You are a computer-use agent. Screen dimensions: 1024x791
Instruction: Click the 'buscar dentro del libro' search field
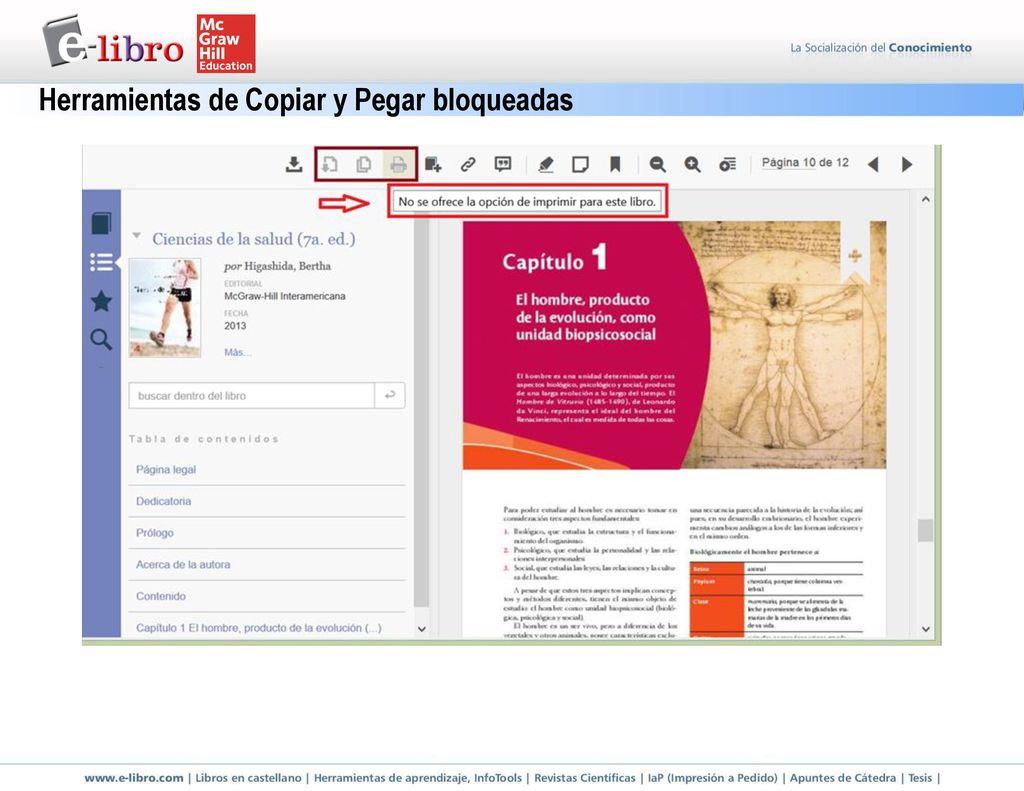251,396
